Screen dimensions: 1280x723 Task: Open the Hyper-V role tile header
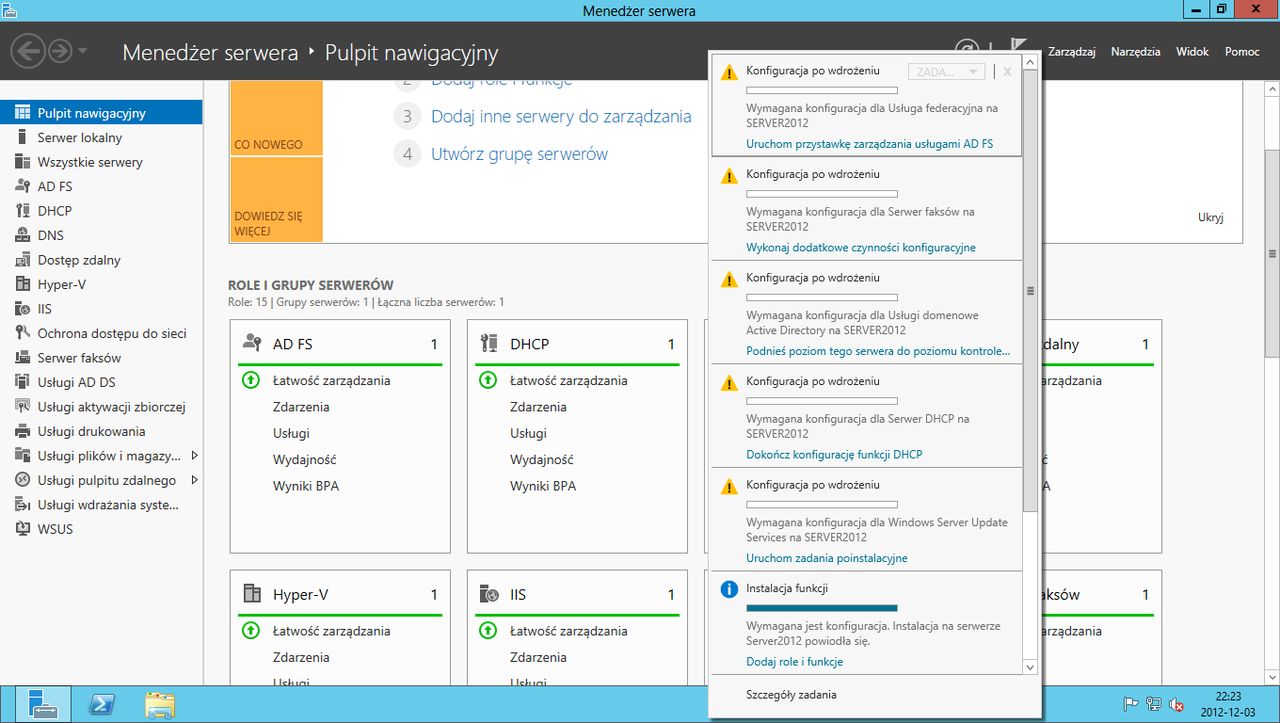click(340, 595)
